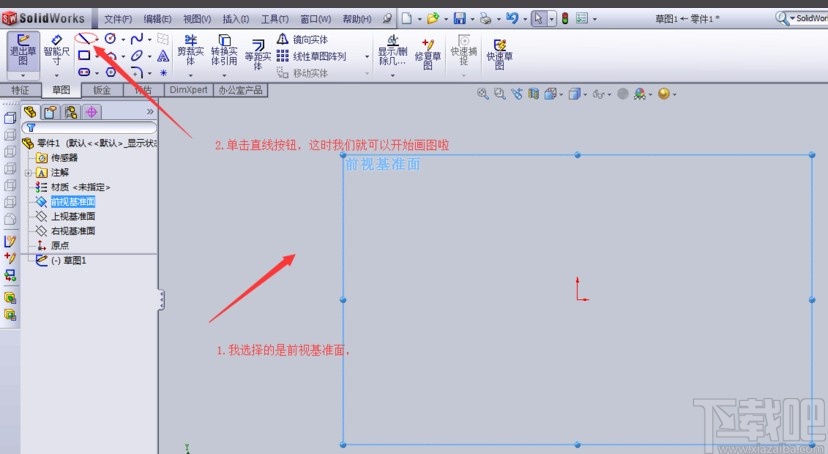Screen dimensions: 828x454
Task: Open the PropertyManager tab
Action: click(x=50, y=112)
